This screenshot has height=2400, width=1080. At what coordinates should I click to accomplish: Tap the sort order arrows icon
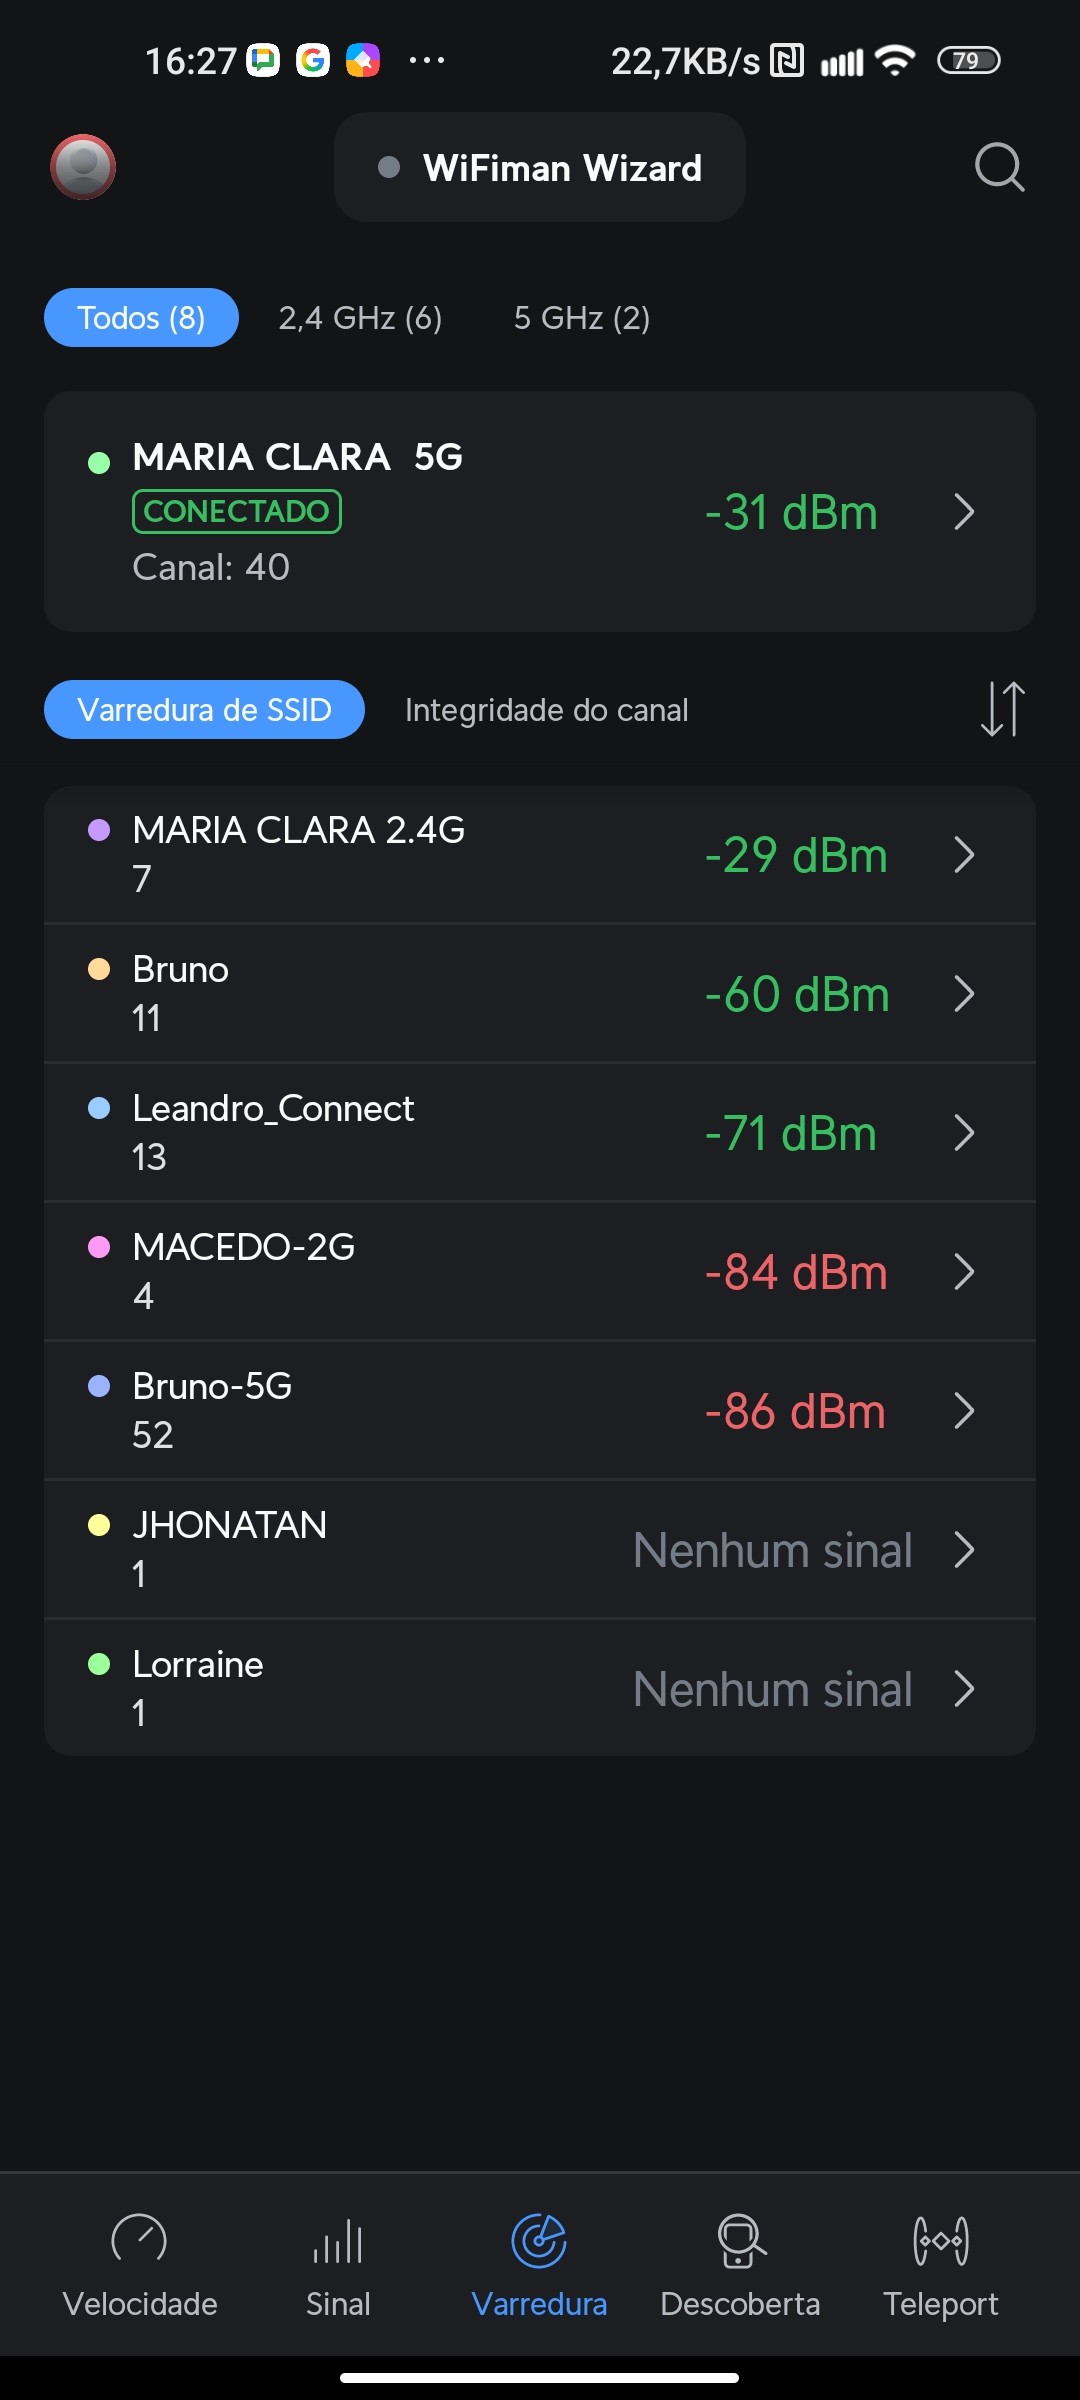1002,709
